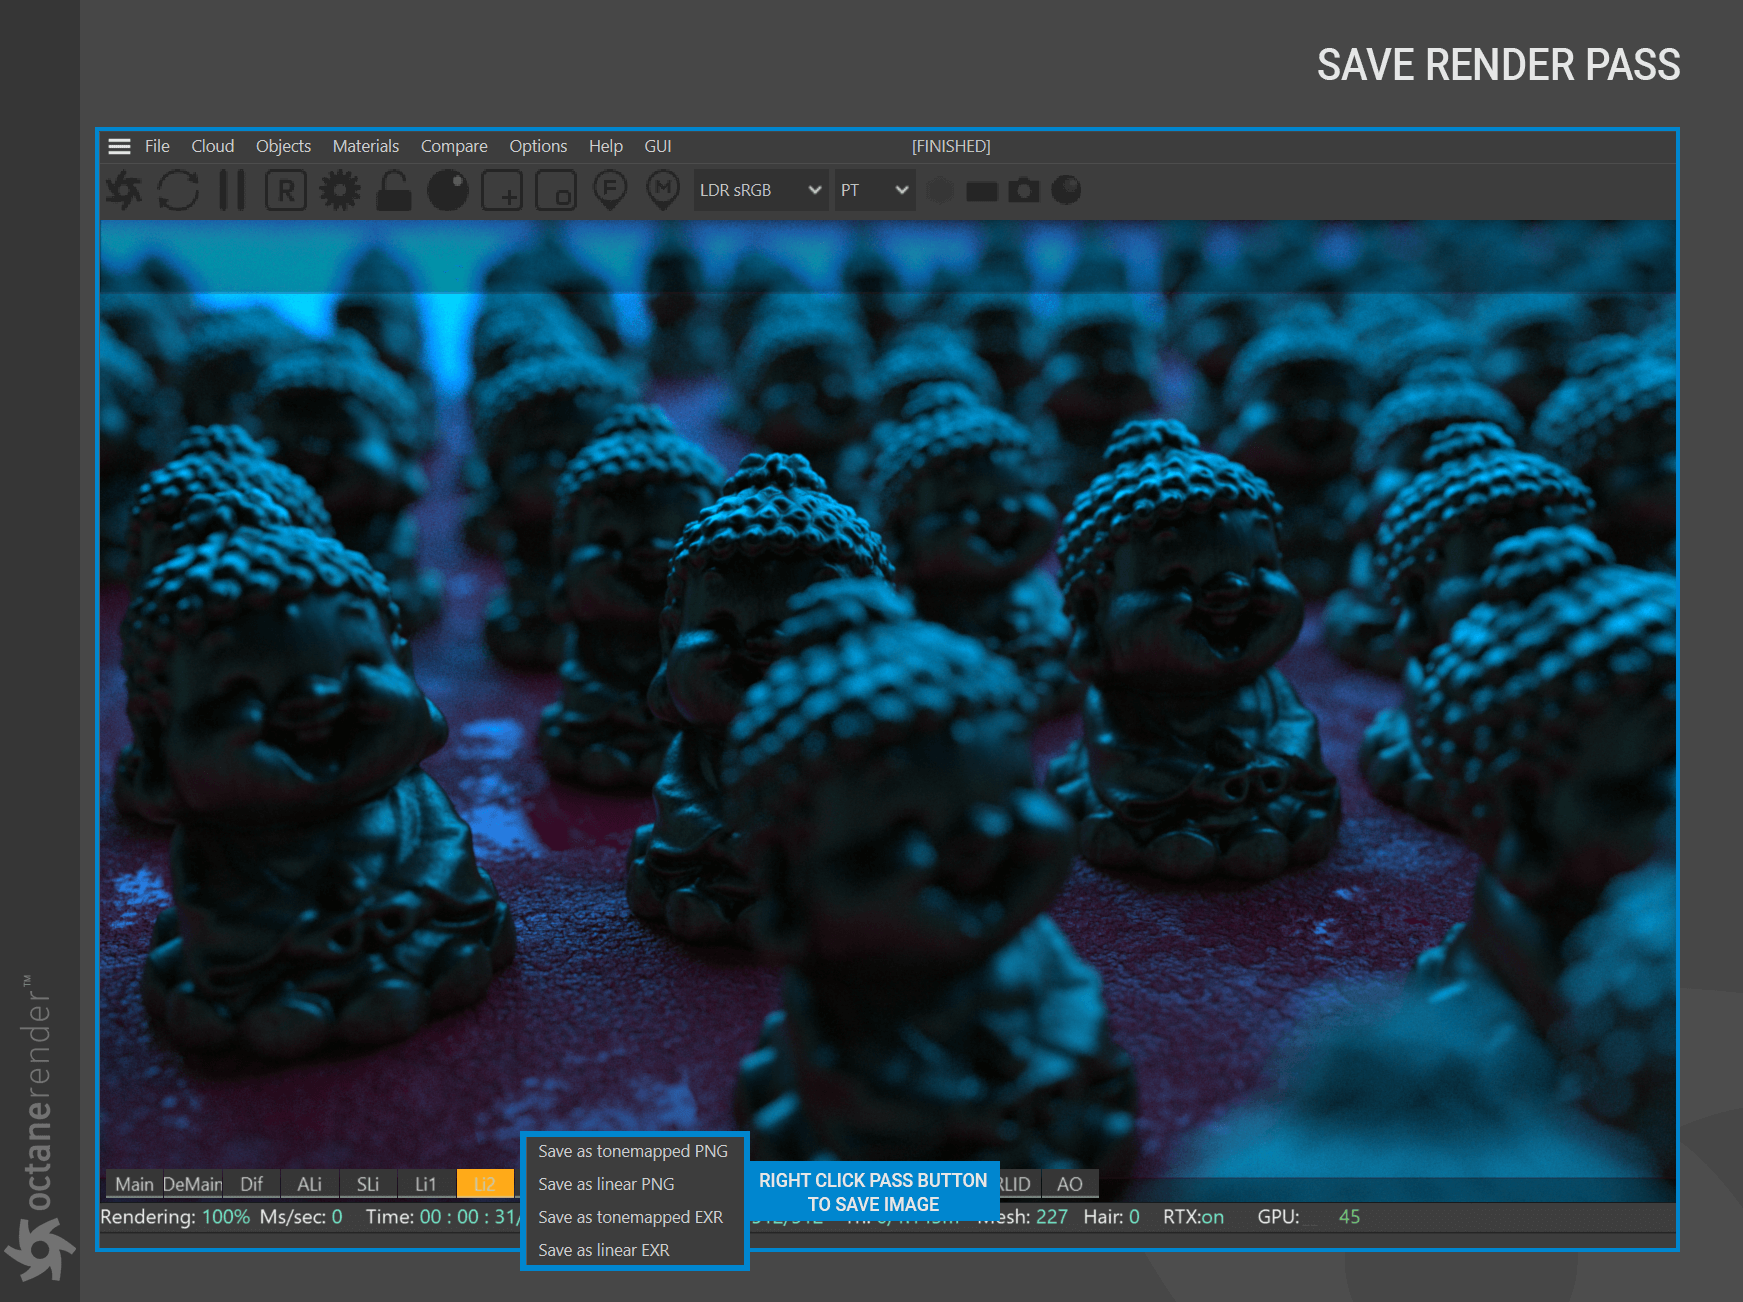Click the Ms/sec: 0 status entry
Image resolution: width=1743 pixels, height=1302 pixels.
301,1217
